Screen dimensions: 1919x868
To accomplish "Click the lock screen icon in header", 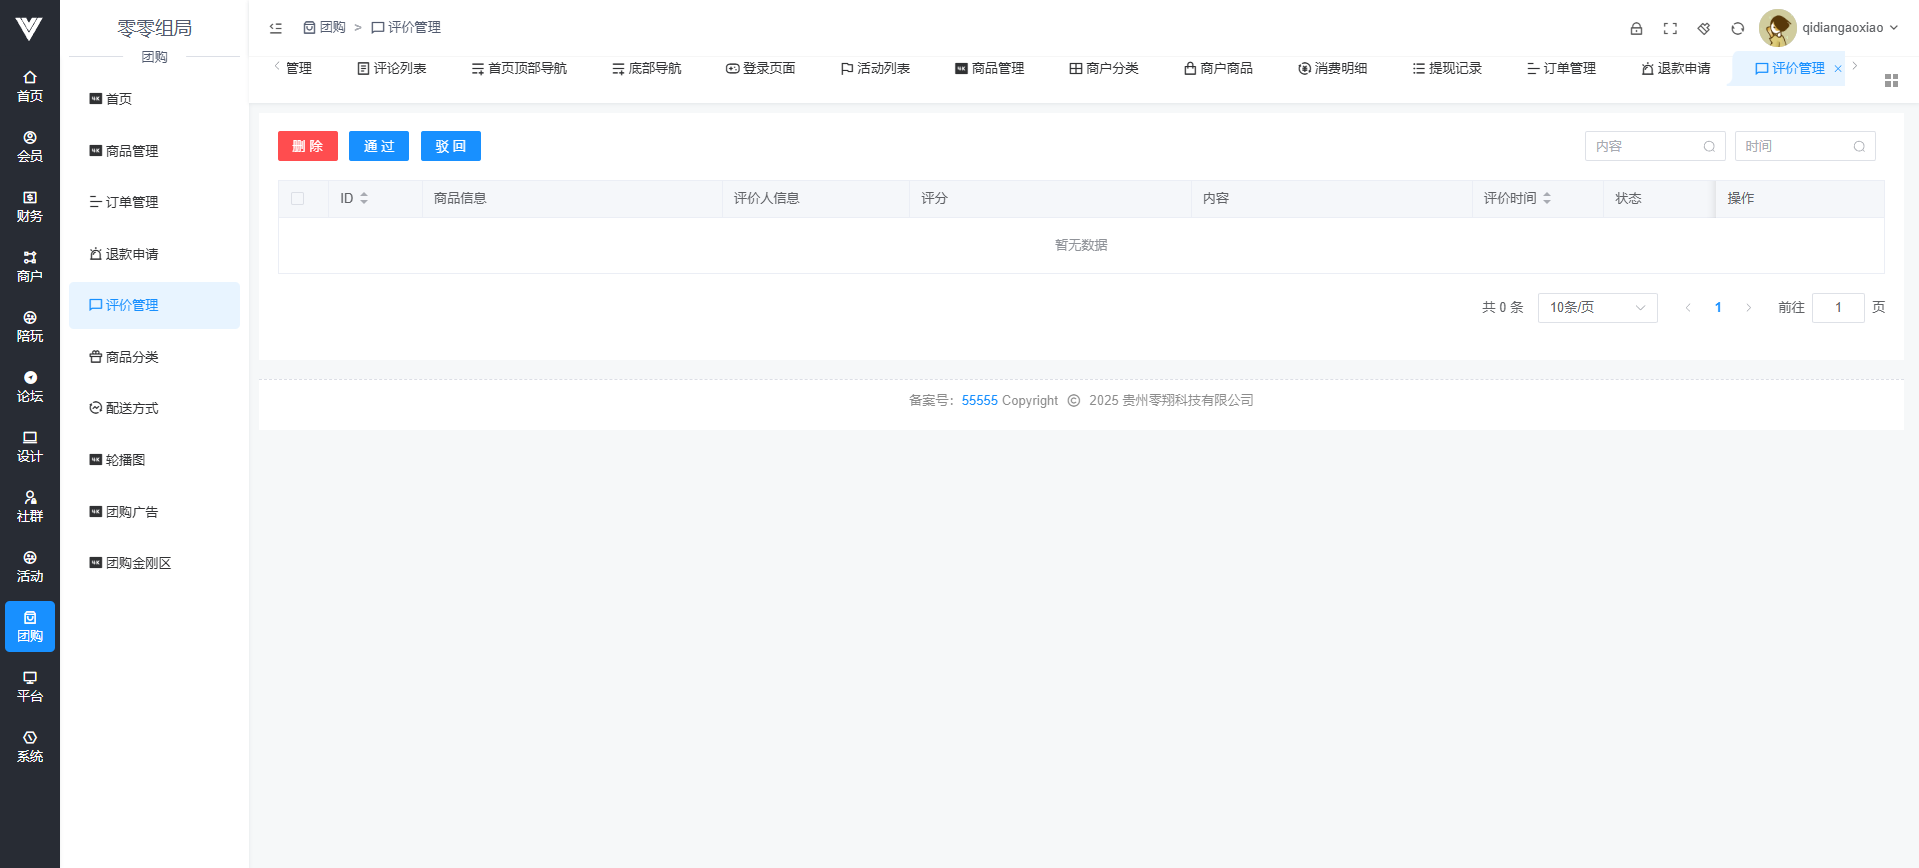I will [x=1636, y=29].
